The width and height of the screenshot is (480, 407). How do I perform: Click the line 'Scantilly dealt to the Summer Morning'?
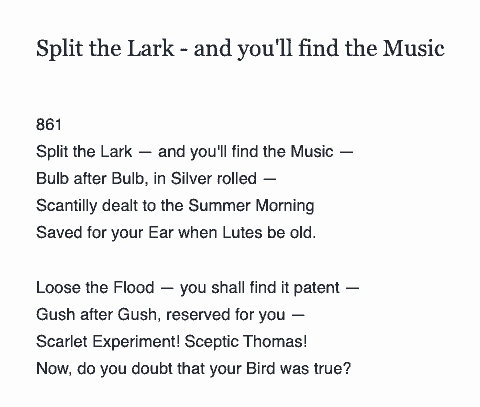click(175, 206)
